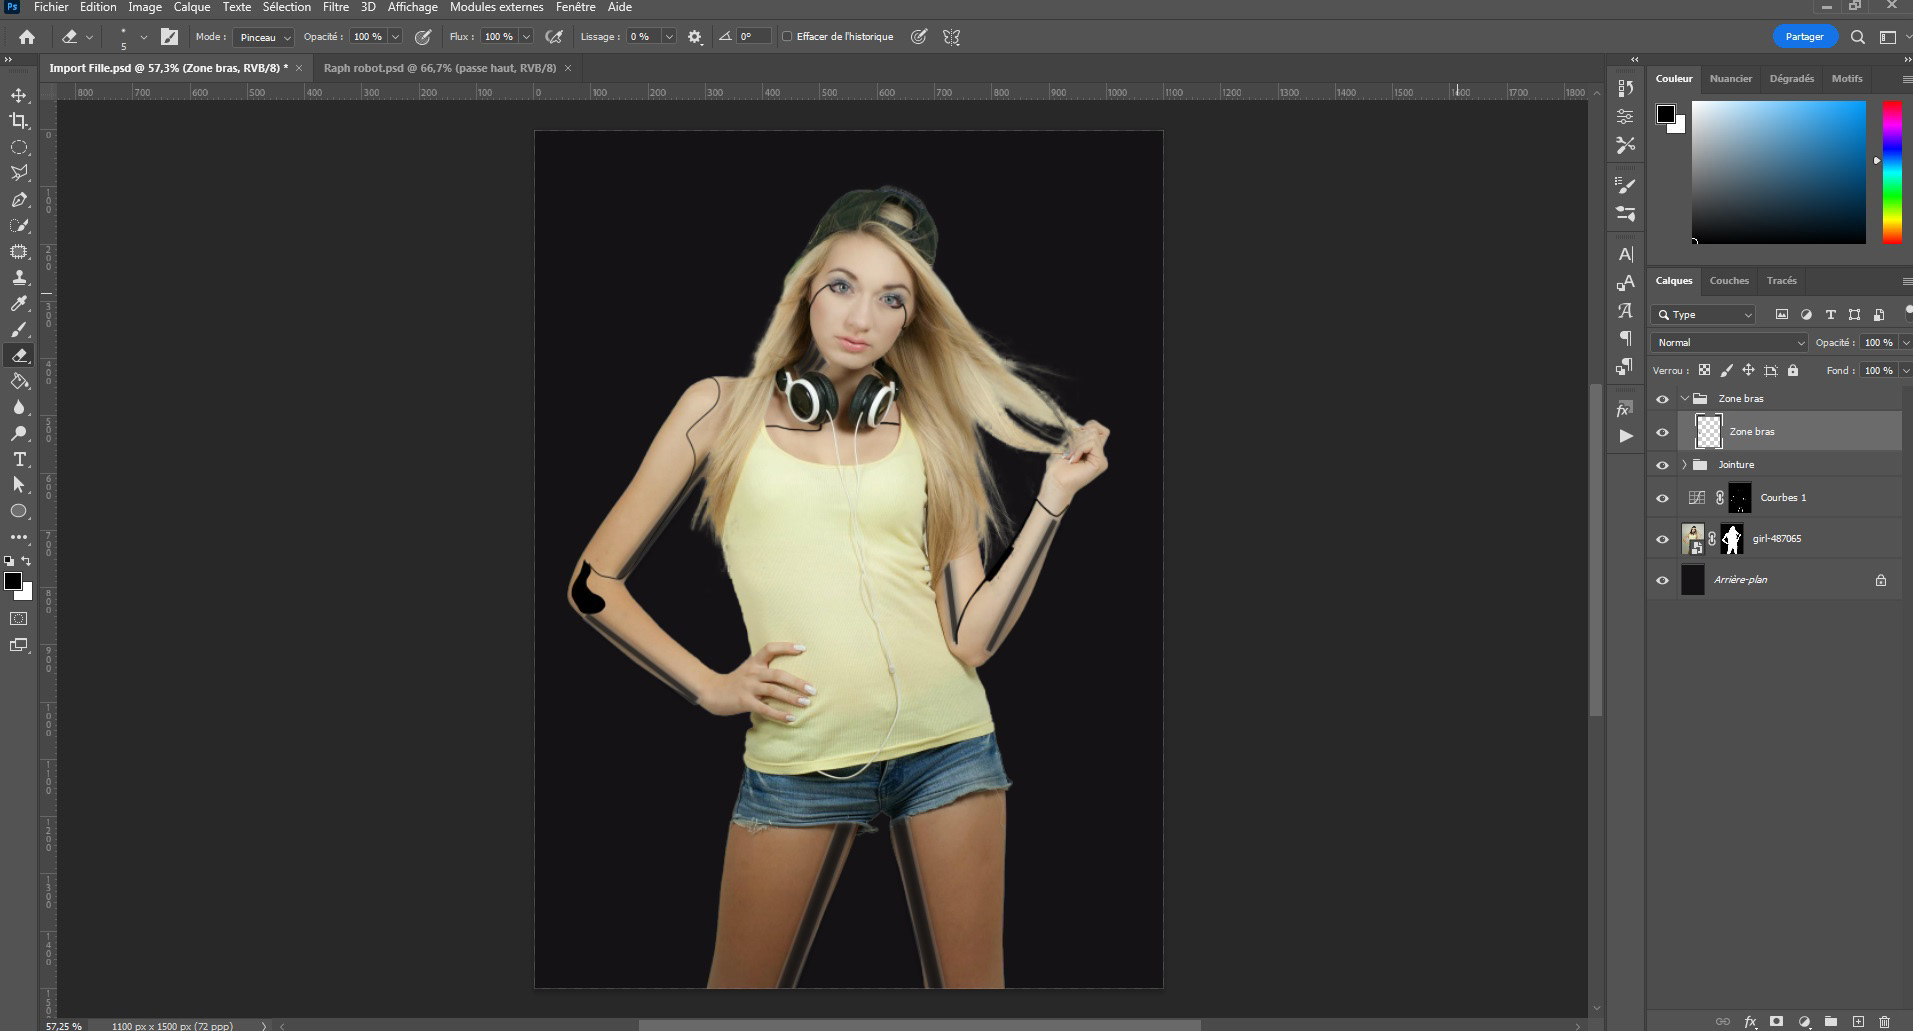This screenshot has width=1913, height=1031.
Task: Swap foreground and background colors
Action: point(27,561)
